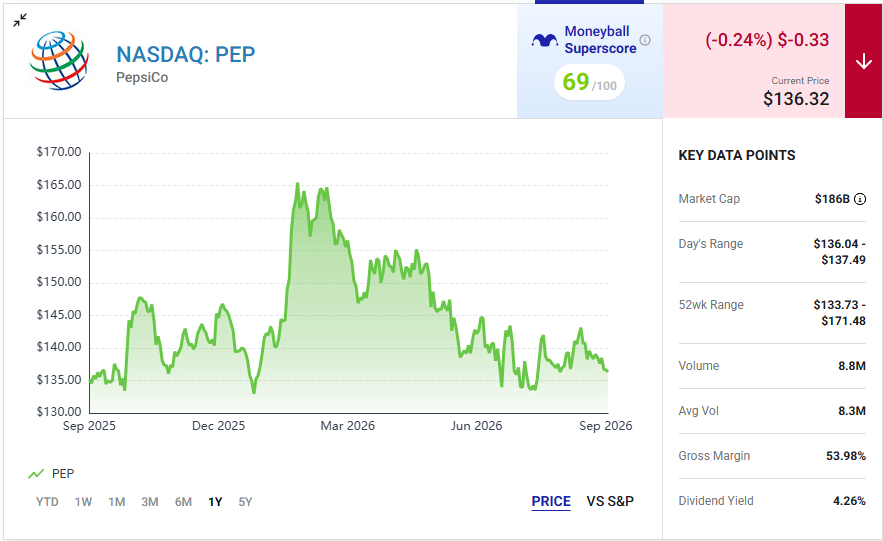Image resolution: width=883 pixels, height=541 pixels.
Task: Show the 5Y price history
Action: point(245,502)
